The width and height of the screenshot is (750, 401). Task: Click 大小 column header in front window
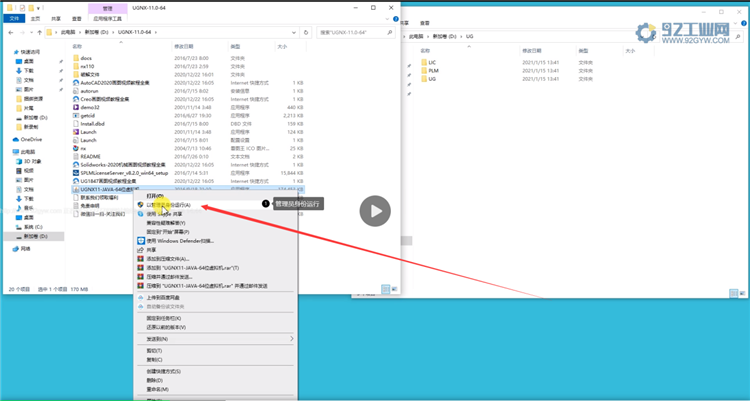tap(282, 46)
